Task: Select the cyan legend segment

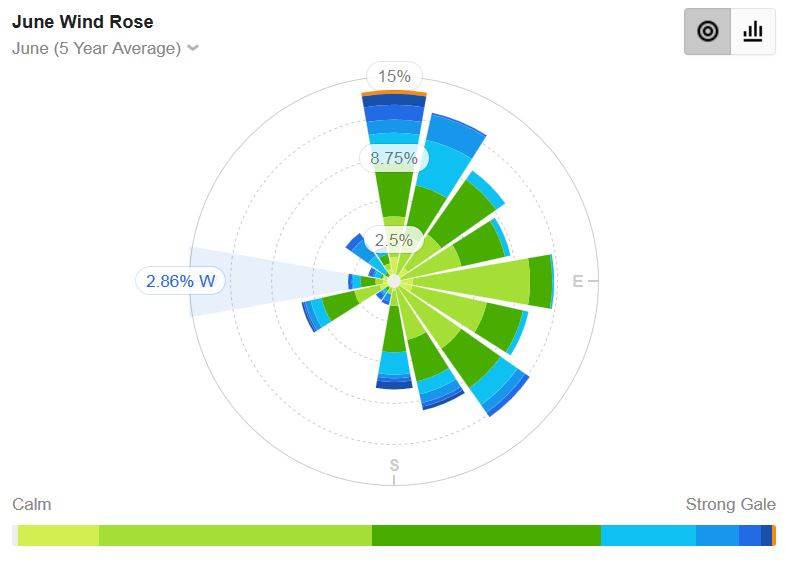Action: pyautogui.click(x=648, y=536)
